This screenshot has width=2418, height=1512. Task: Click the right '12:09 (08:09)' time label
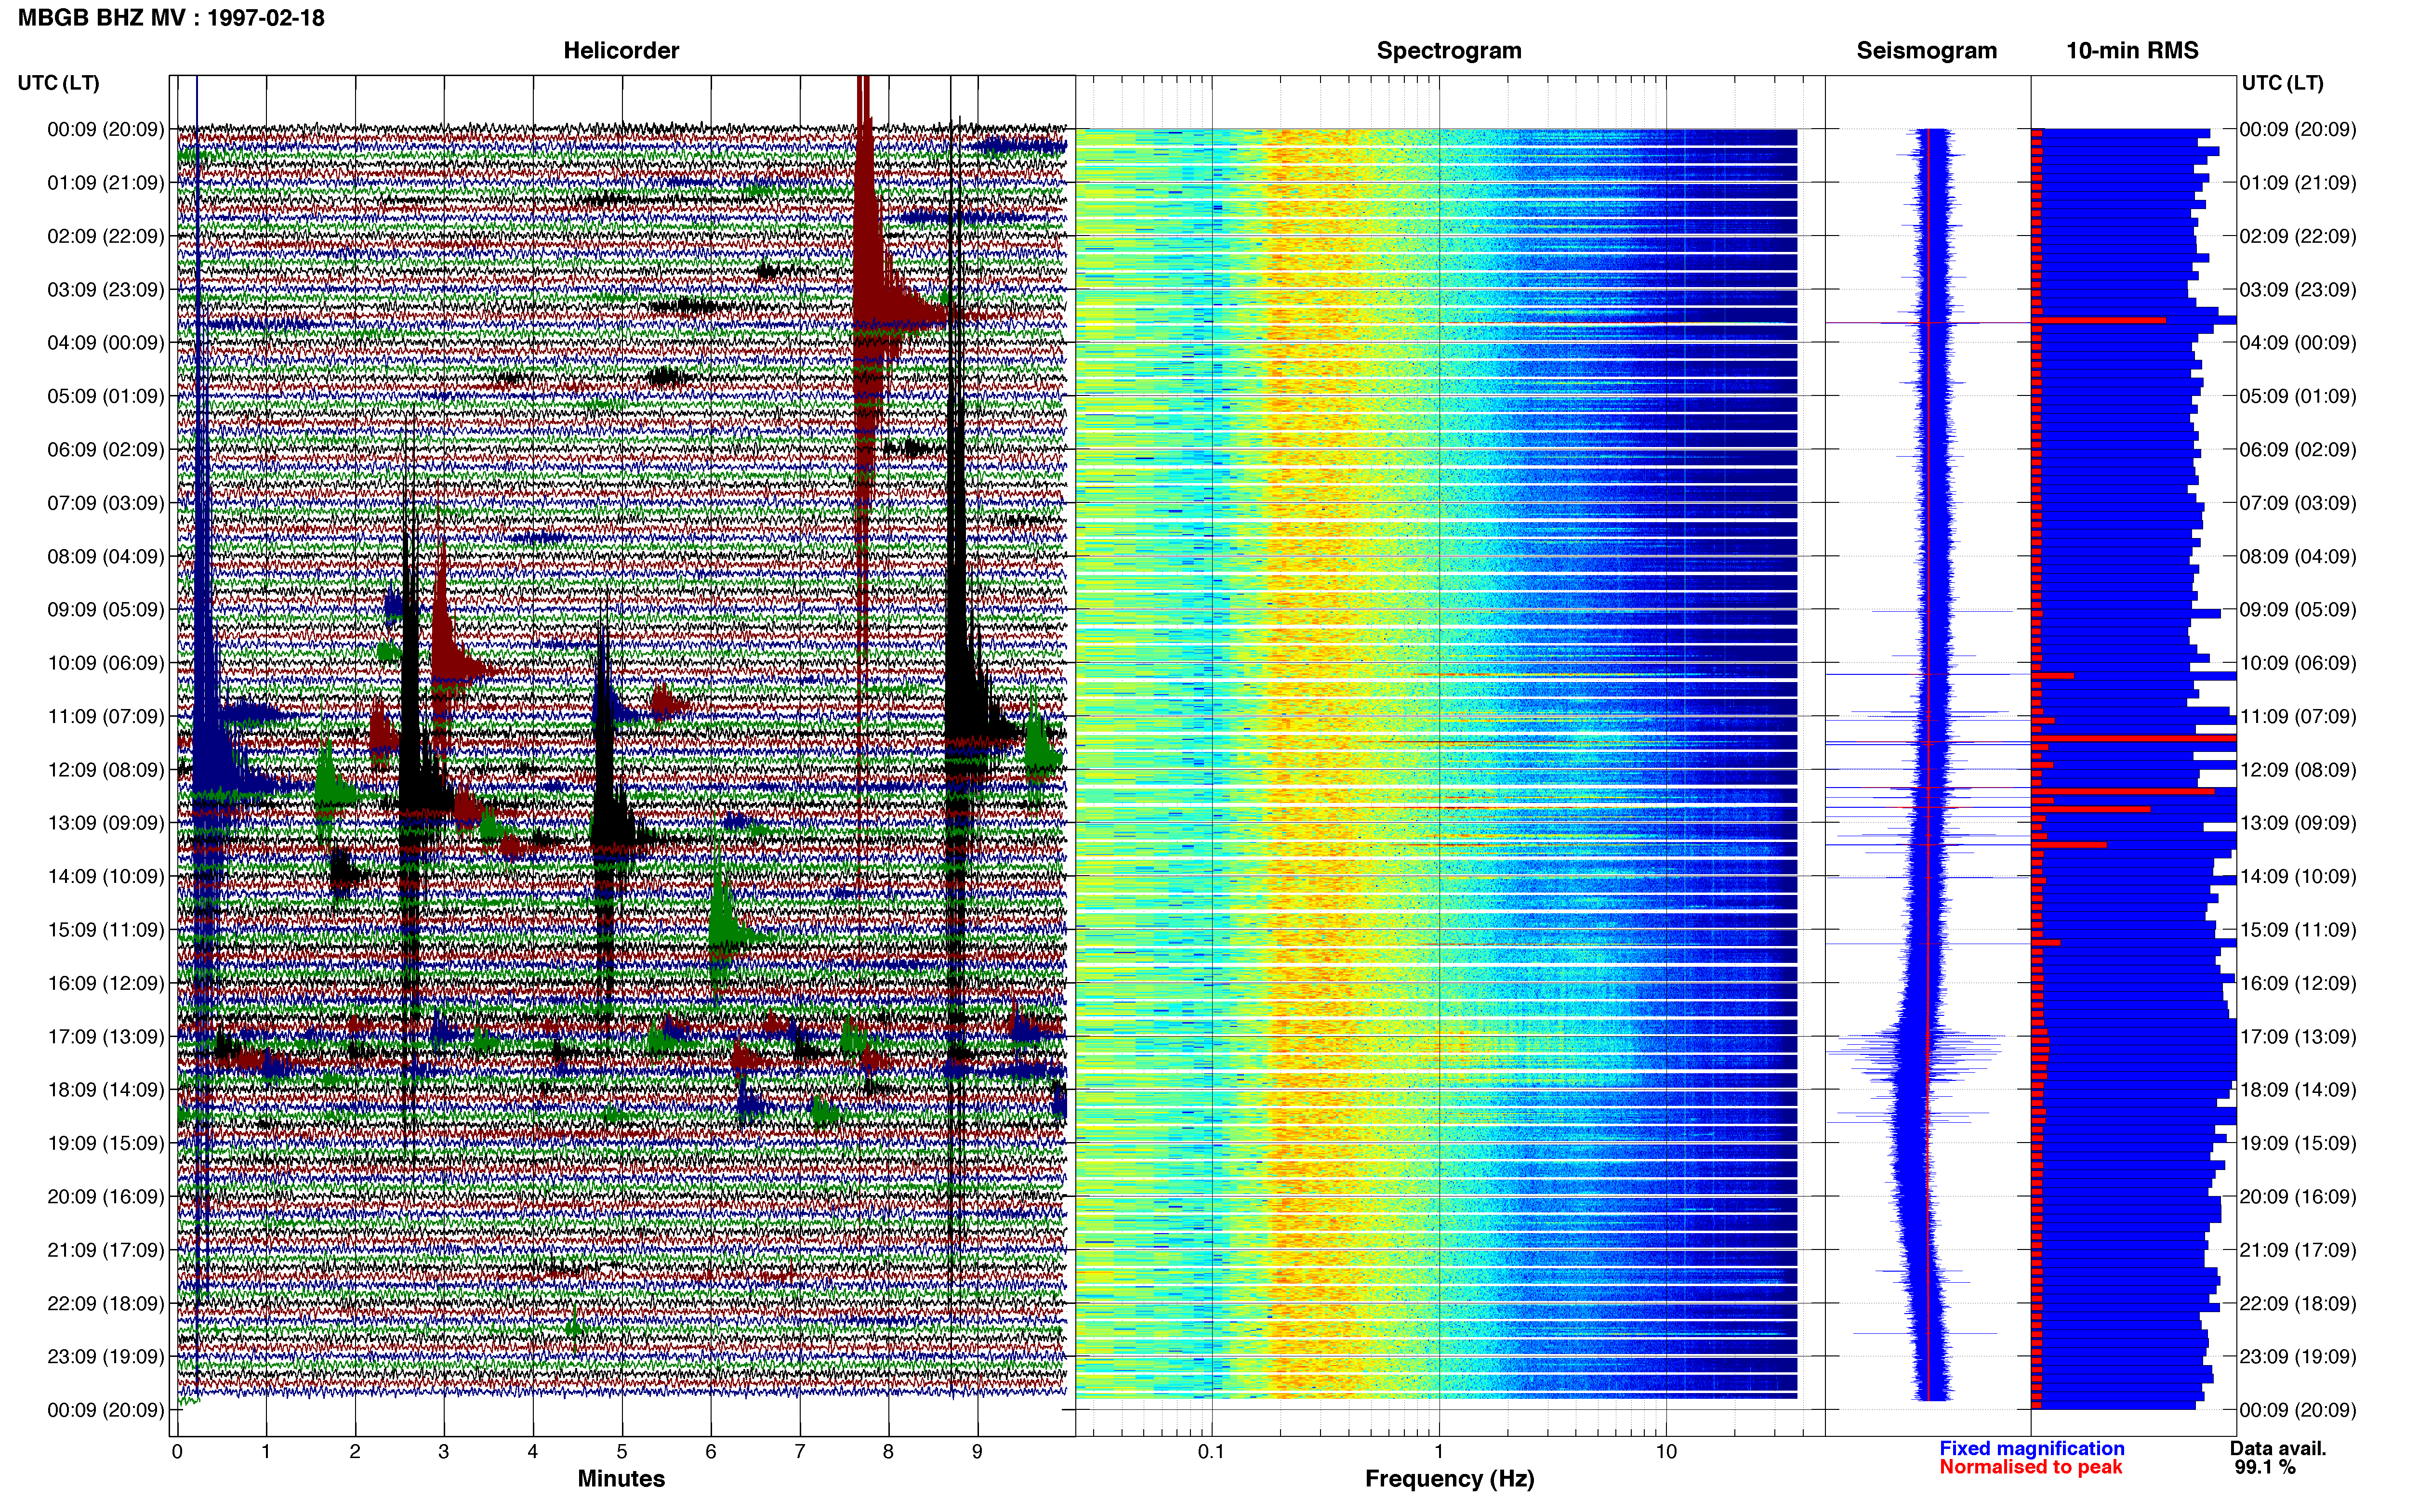tap(2298, 769)
